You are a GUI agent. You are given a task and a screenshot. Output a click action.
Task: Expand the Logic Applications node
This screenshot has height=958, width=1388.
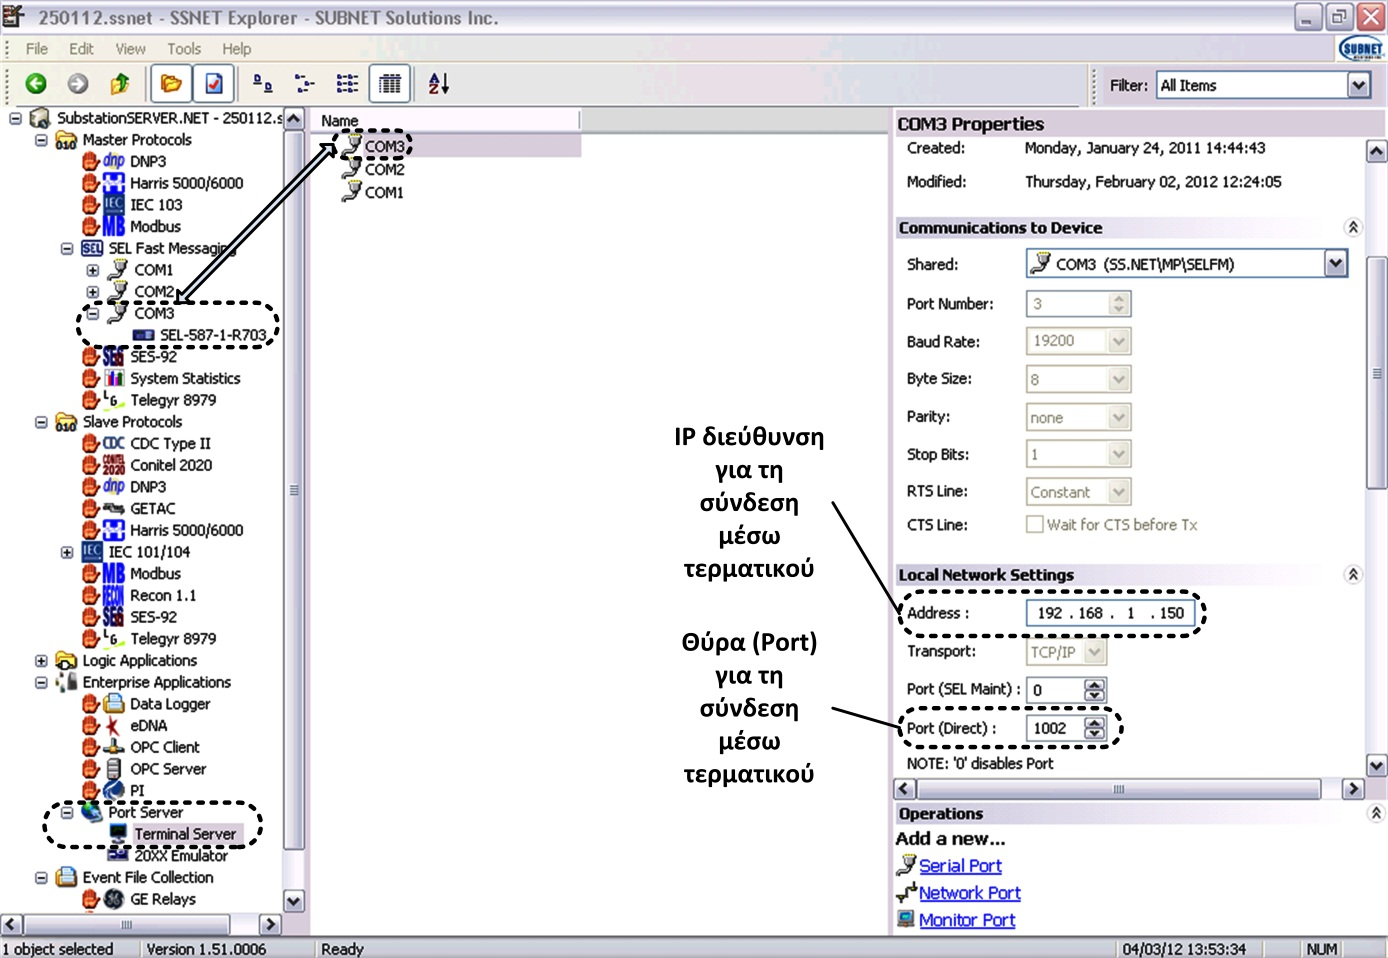pos(41,661)
